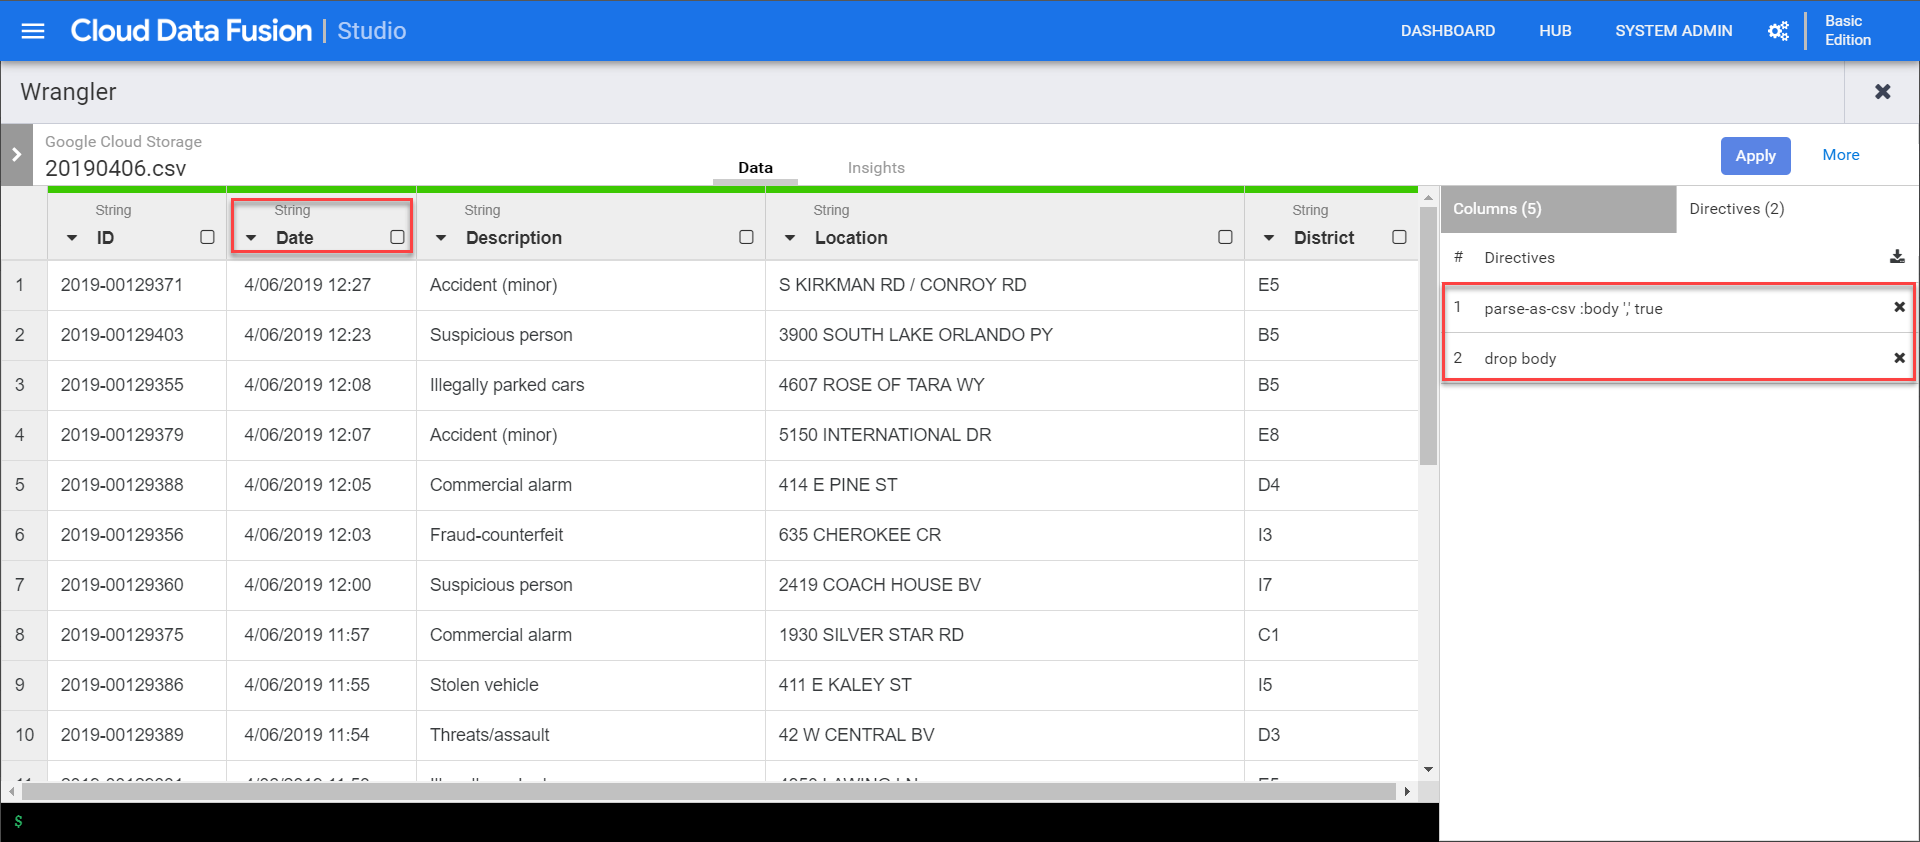1920x842 pixels.
Task: Open the Date column transformation dropdown
Action: click(x=252, y=238)
